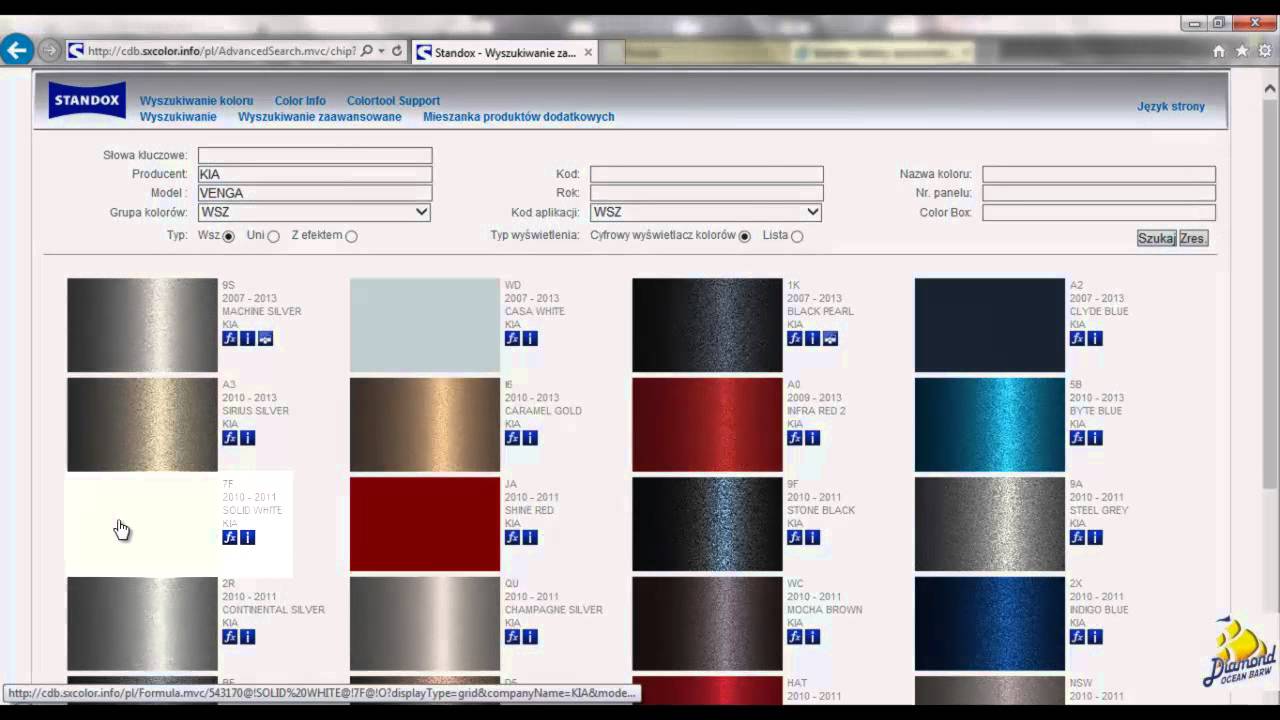
Task: Click the Rok input field
Action: [707, 193]
